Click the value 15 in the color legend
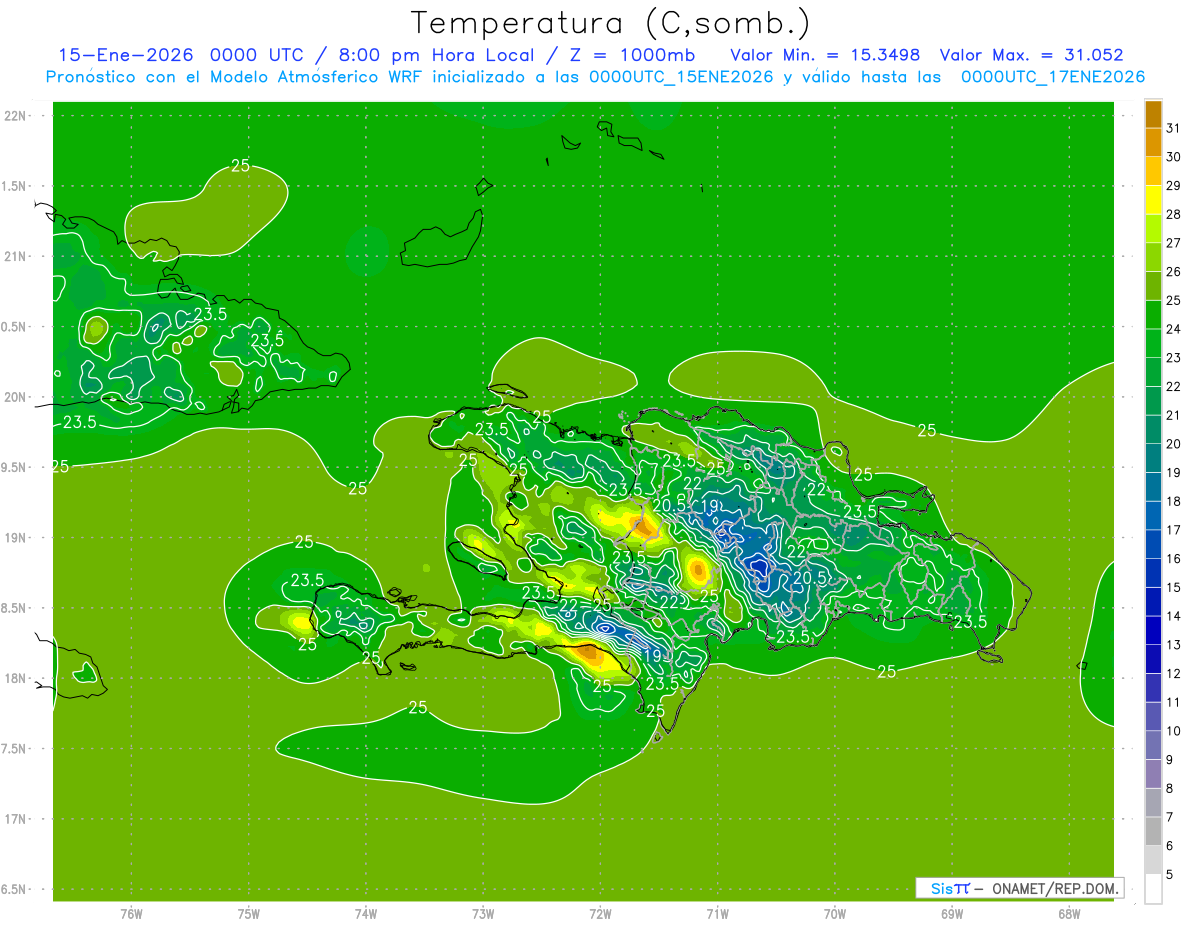 pos(1173,588)
